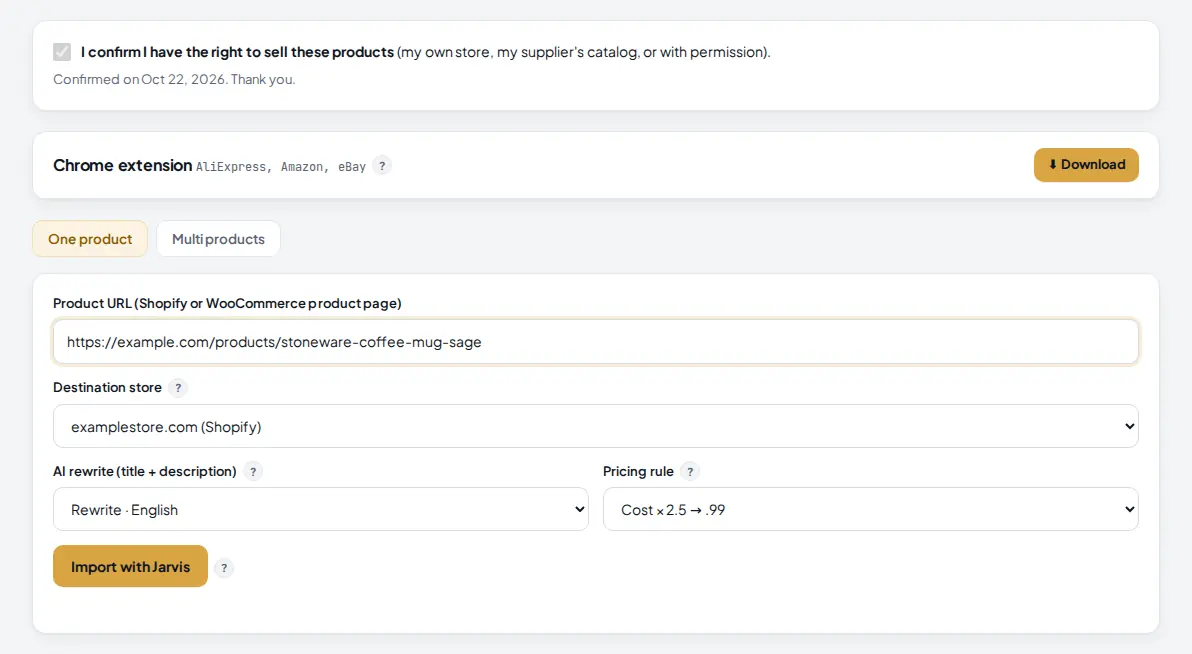Open help icon beside Pricing rule
This screenshot has height=654, width=1192.
(690, 471)
